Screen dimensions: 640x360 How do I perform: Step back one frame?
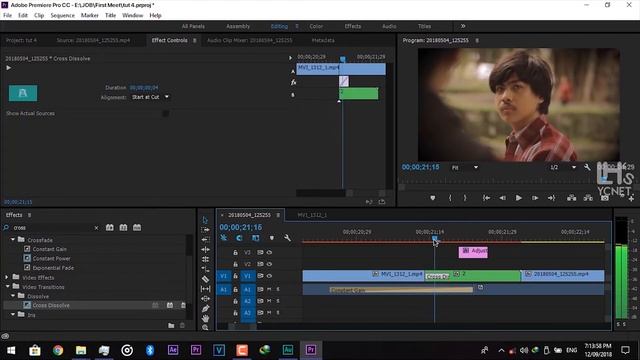pos(502,198)
